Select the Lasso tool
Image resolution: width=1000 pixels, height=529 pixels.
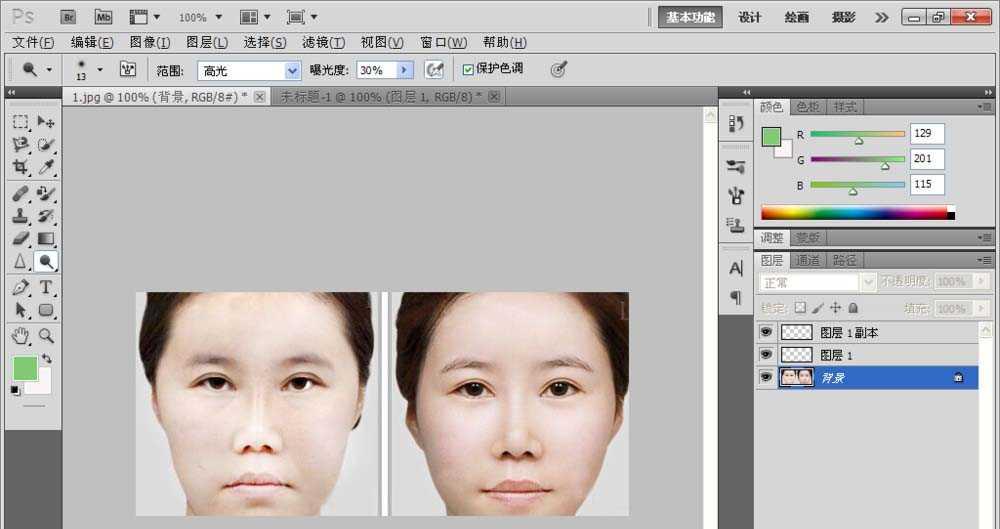pyautogui.click(x=20, y=145)
